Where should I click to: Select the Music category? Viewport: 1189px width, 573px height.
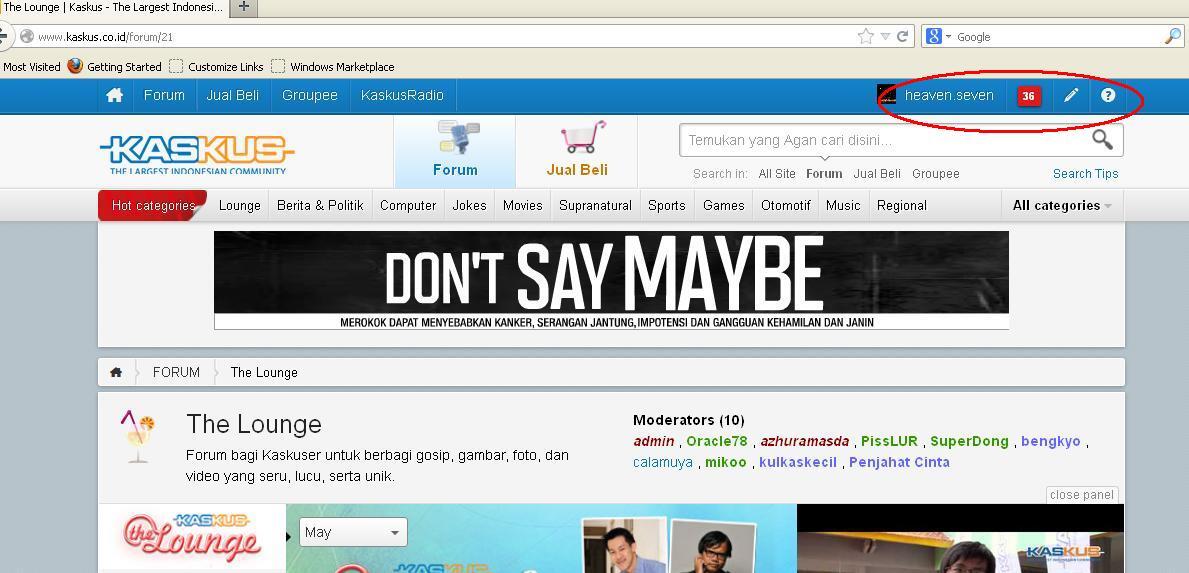(843, 205)
